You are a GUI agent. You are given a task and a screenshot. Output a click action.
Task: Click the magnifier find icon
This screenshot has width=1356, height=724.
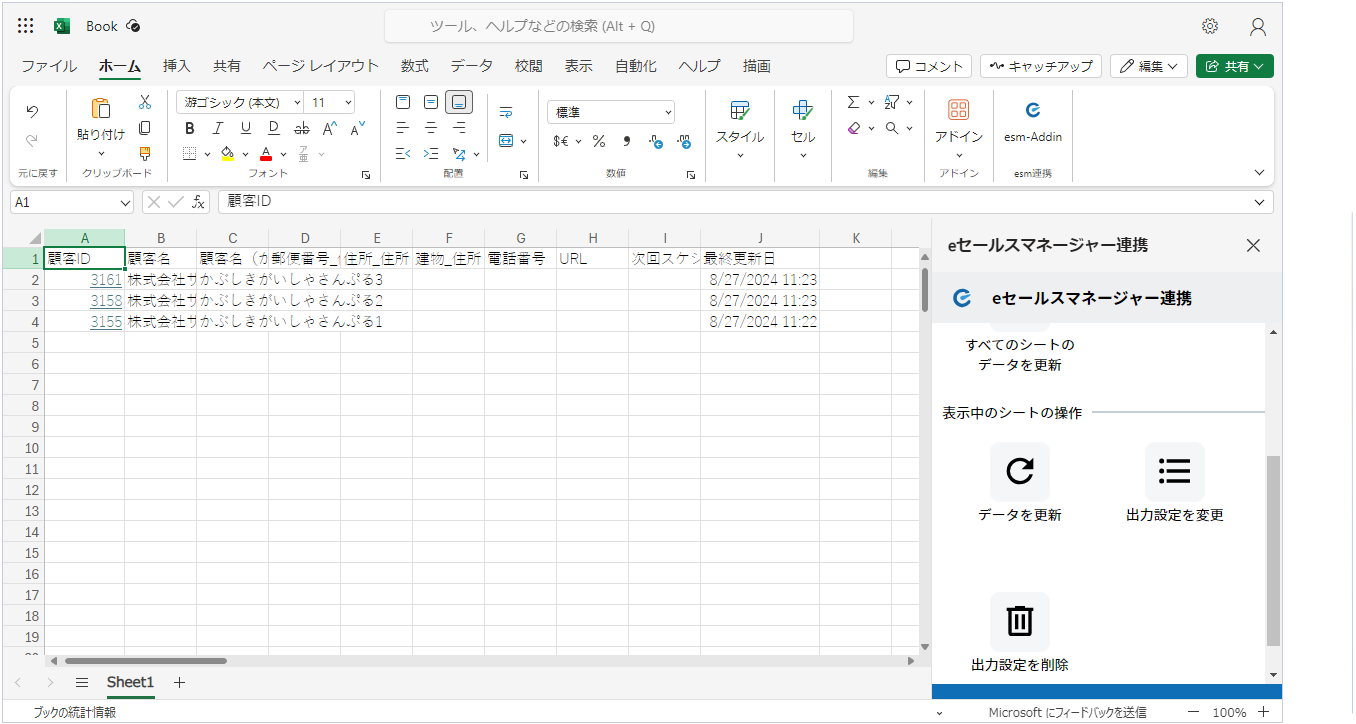pyautogui.click(x=892, y=128)
